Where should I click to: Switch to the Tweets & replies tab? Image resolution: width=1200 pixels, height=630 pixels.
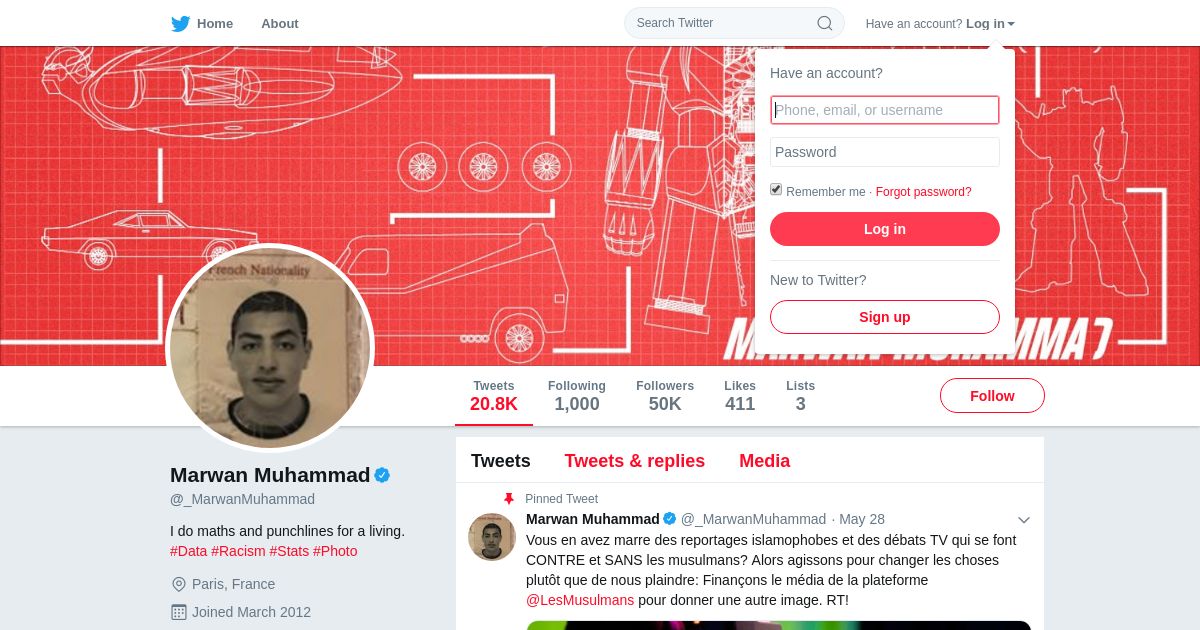pyautogui.click(x=635, y=461)
